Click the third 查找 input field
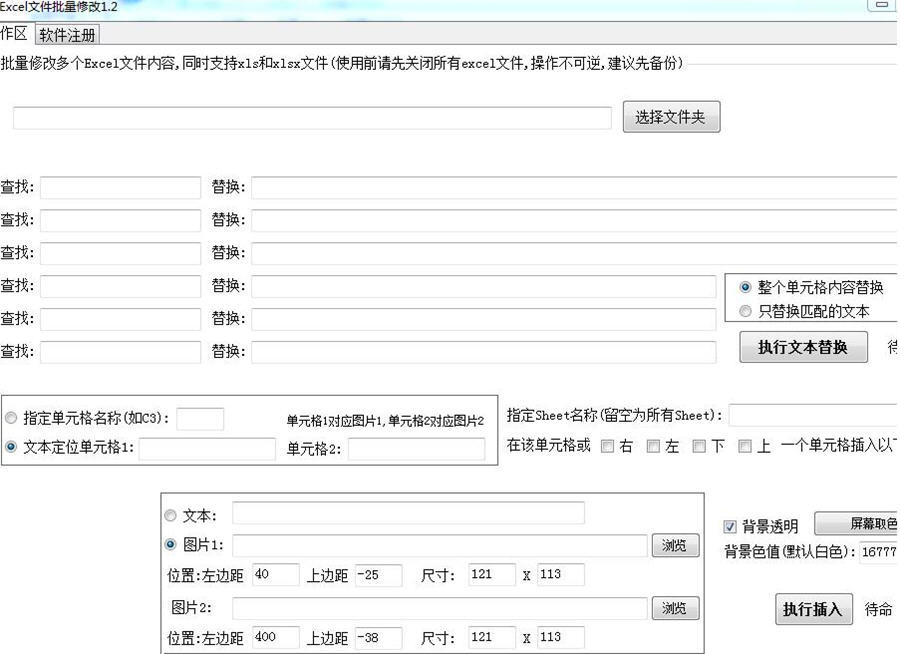 (121, 253)
